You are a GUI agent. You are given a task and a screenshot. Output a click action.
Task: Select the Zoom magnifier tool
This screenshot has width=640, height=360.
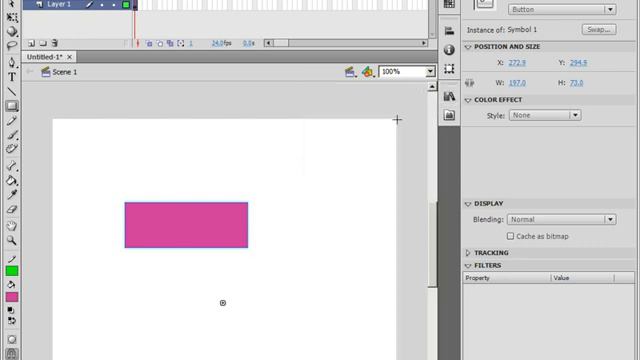click(12, 240)
